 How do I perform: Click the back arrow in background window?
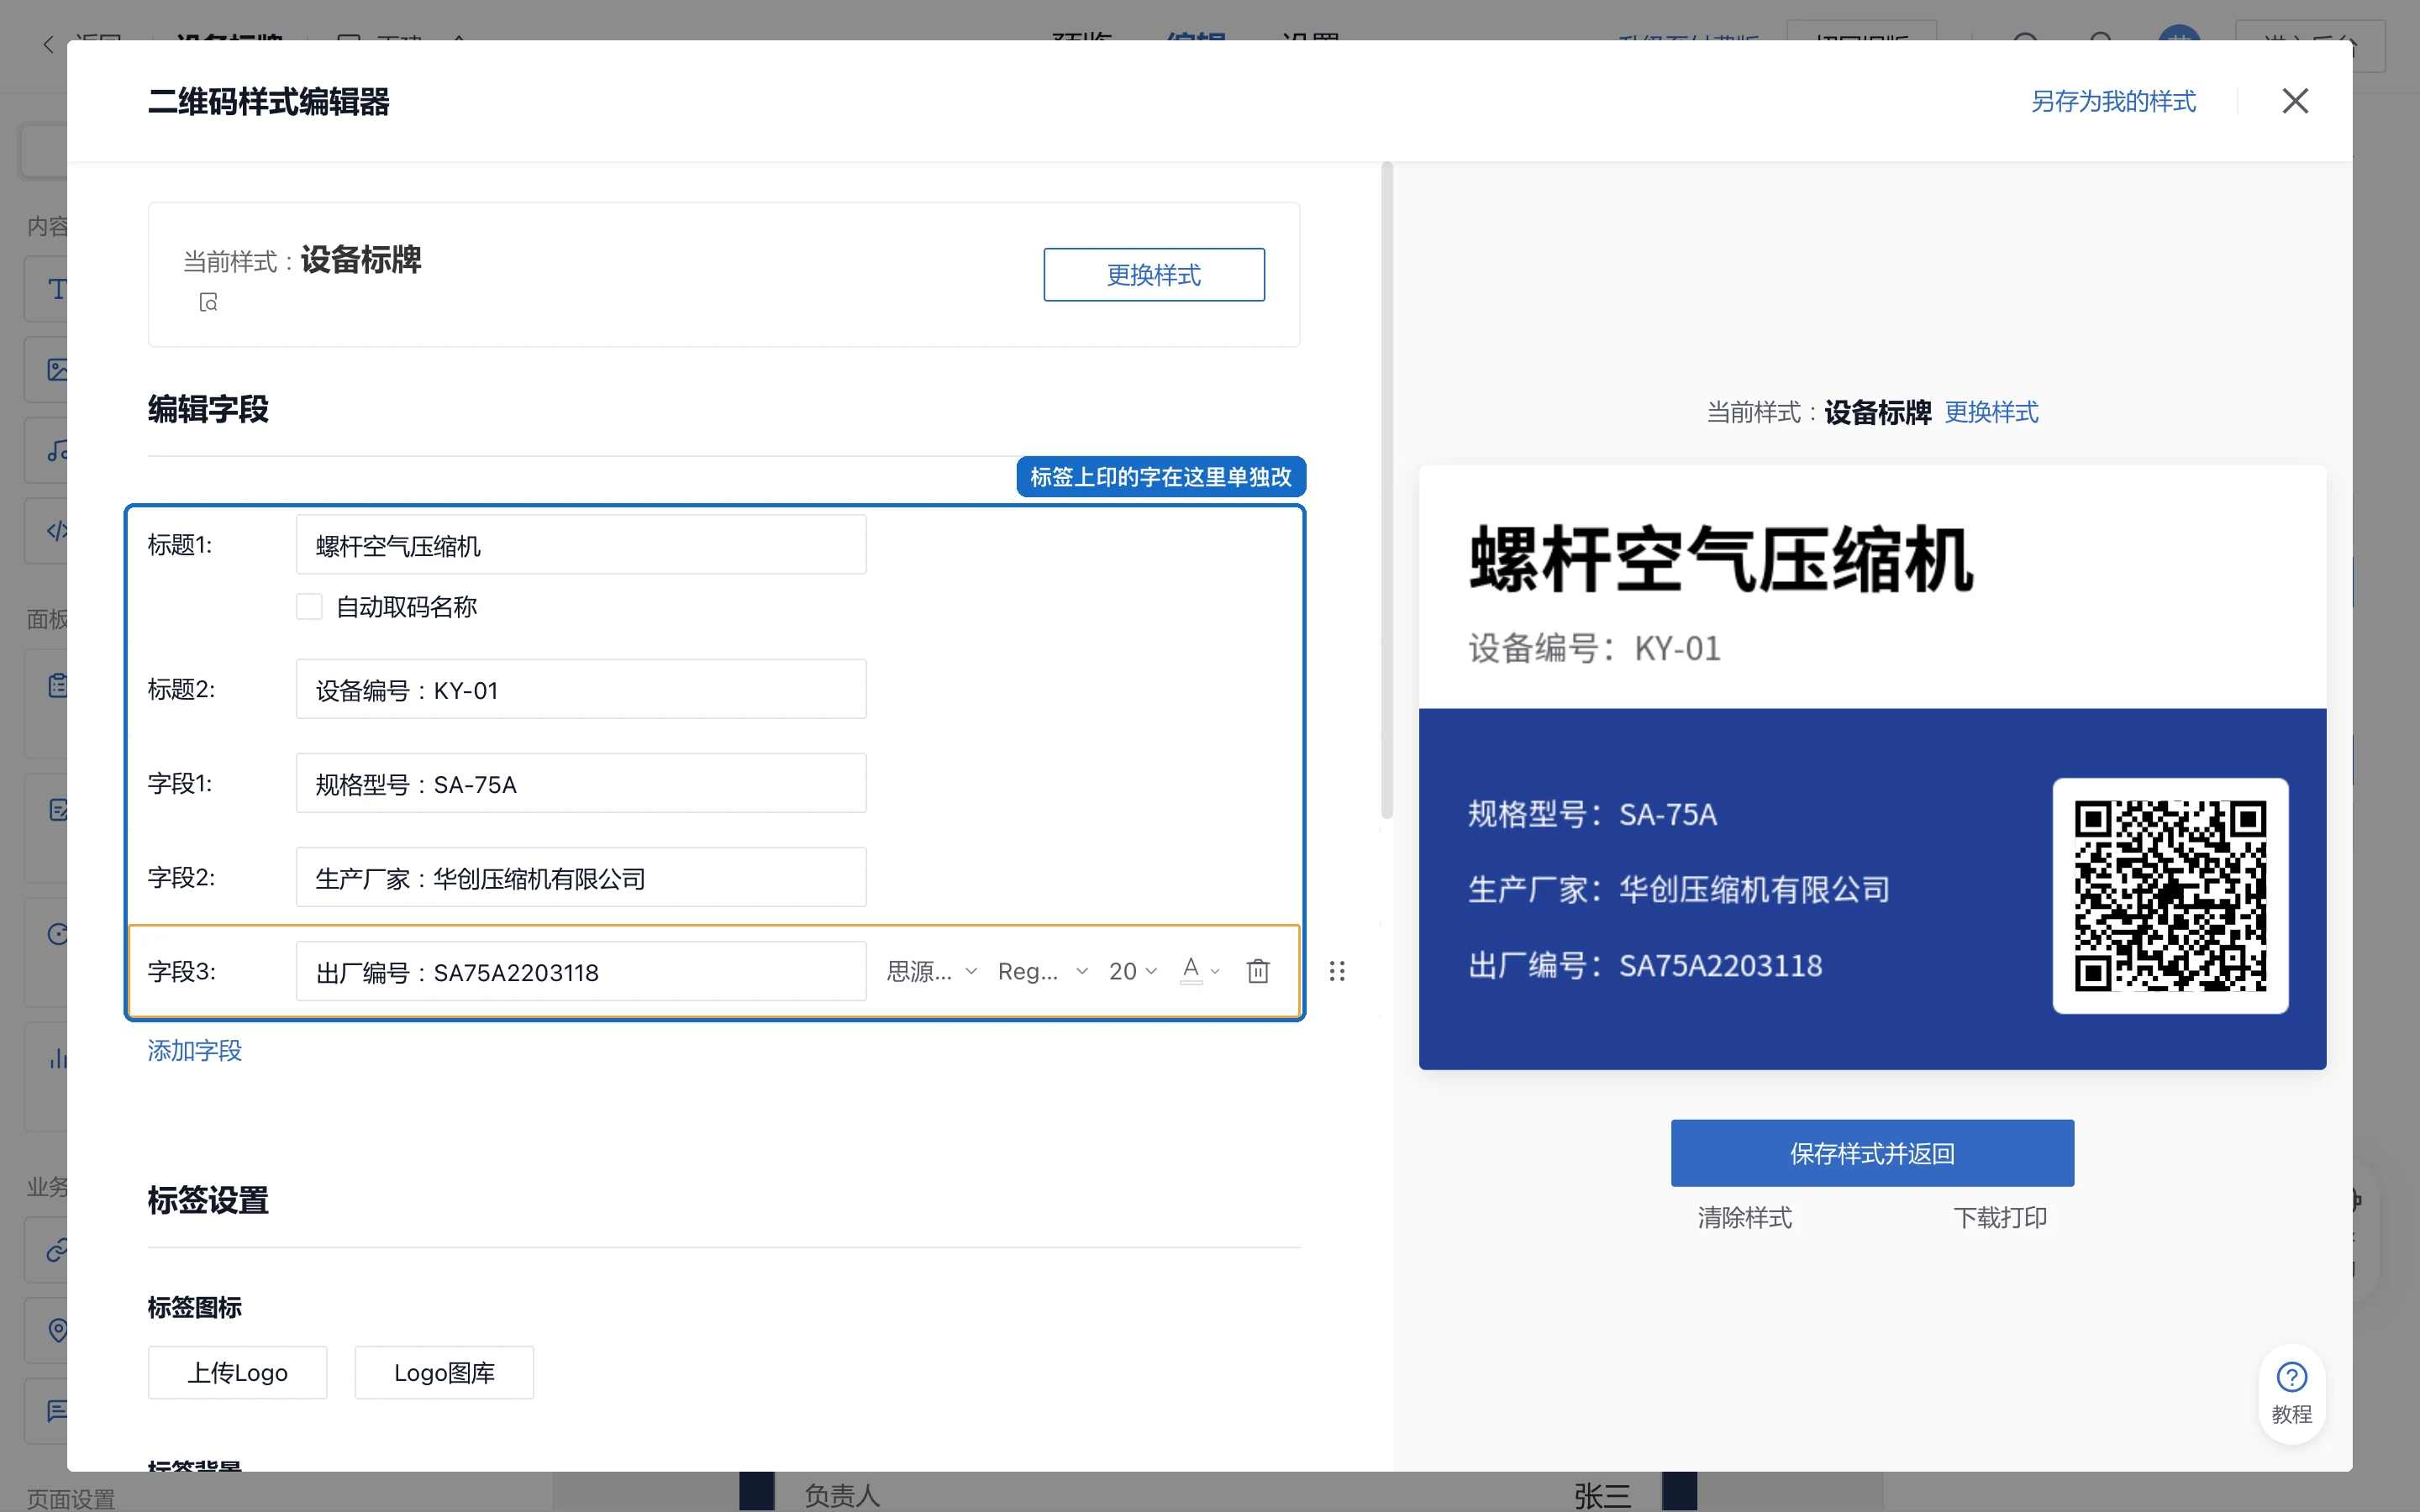(48, 44)
